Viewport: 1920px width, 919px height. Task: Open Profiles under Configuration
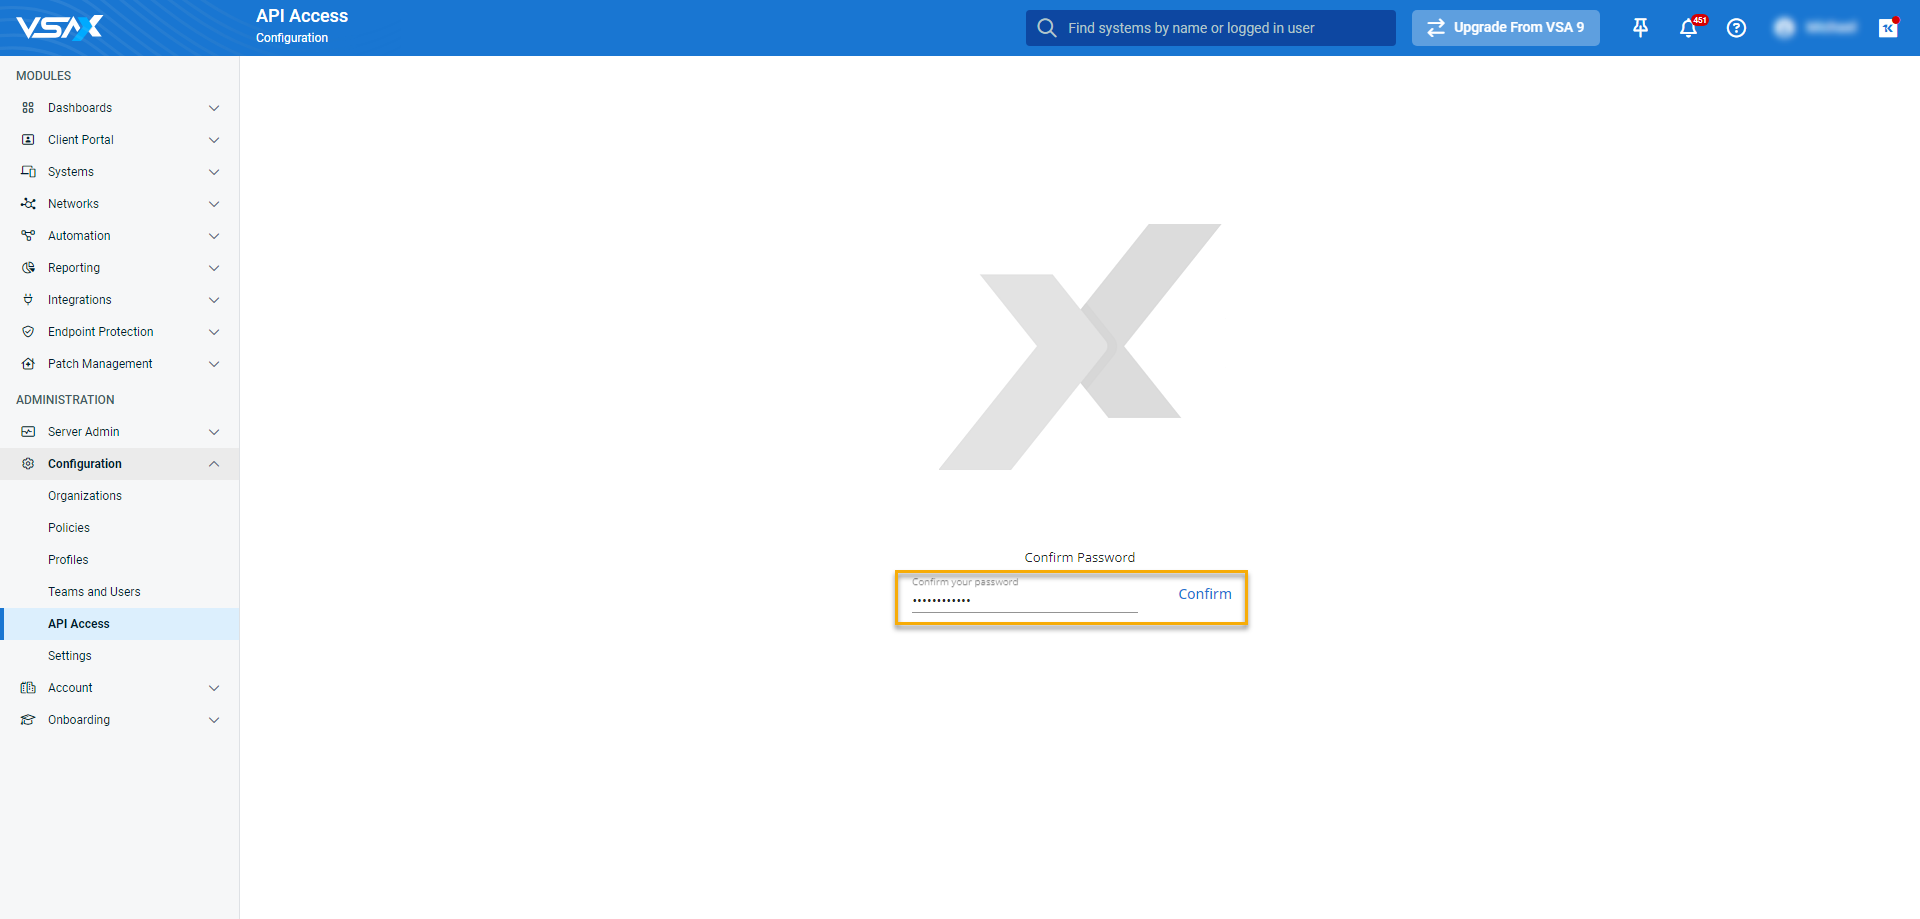pyautogui.click(x=68, y=560)
